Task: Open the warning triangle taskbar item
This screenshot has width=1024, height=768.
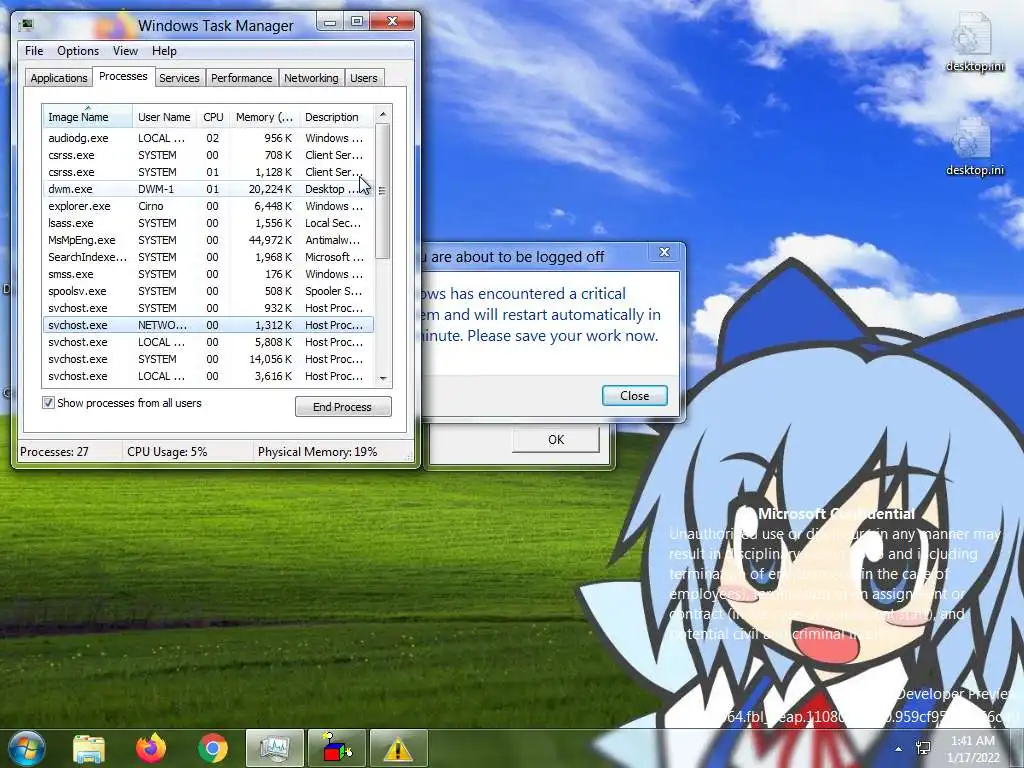Action: click(398, 748)
